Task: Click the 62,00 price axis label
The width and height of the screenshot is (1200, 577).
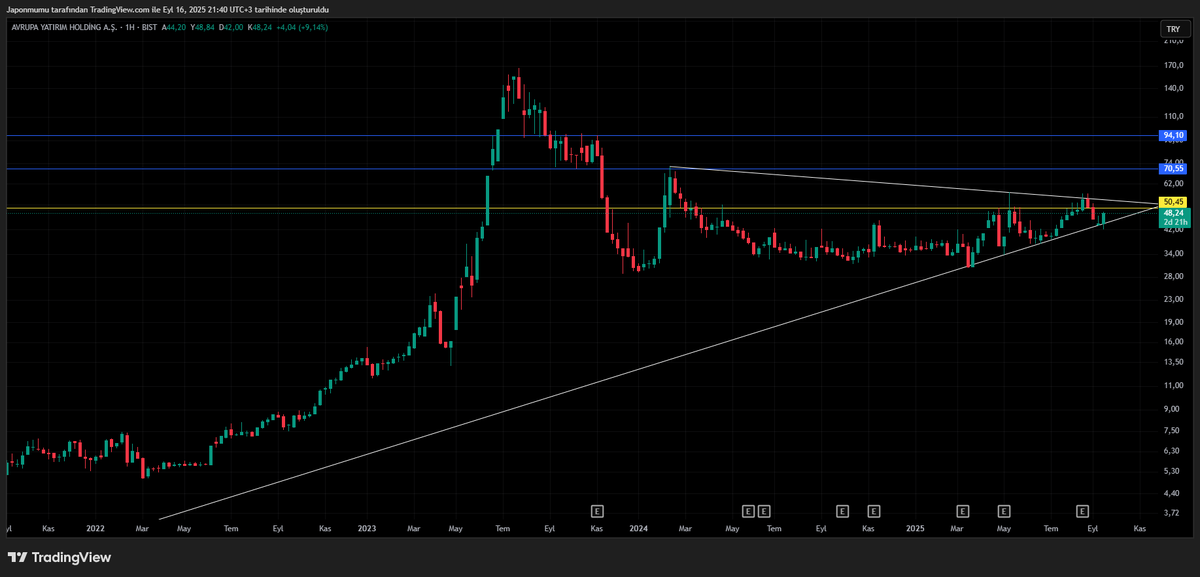Action: (x=1172, y=184)
